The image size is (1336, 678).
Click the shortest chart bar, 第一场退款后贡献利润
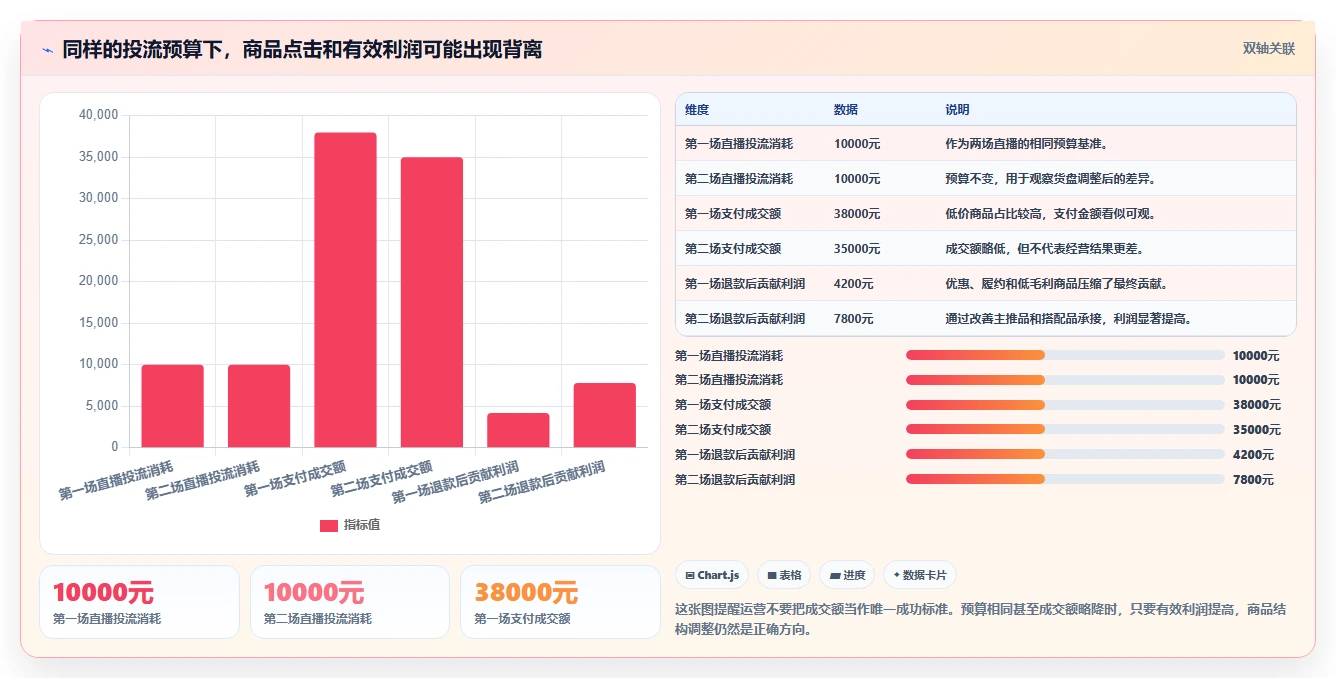518,430
